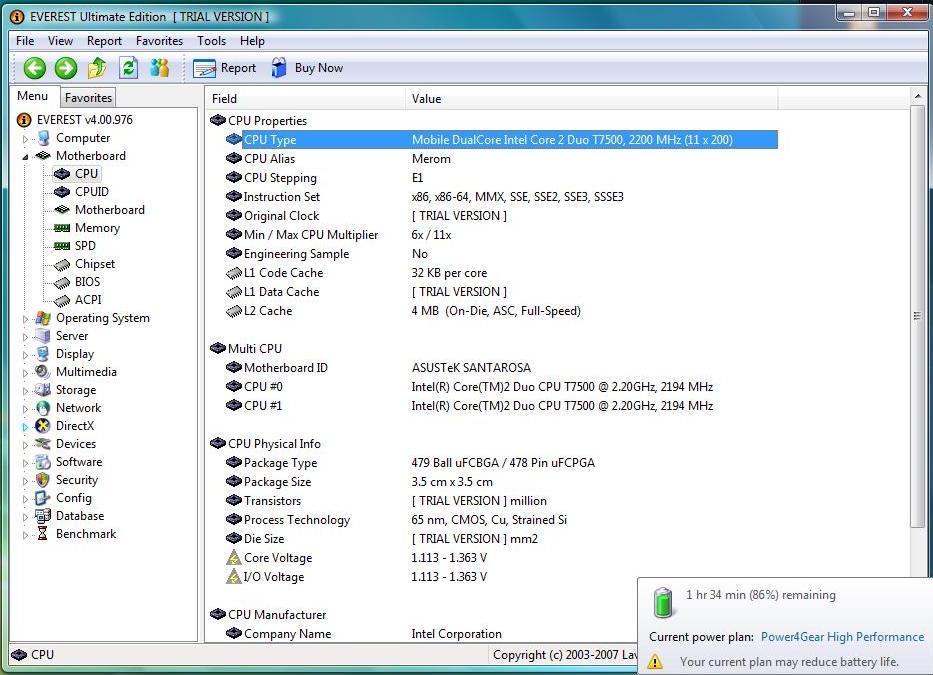Select the SPD module icon in tree

pos(62,246)
